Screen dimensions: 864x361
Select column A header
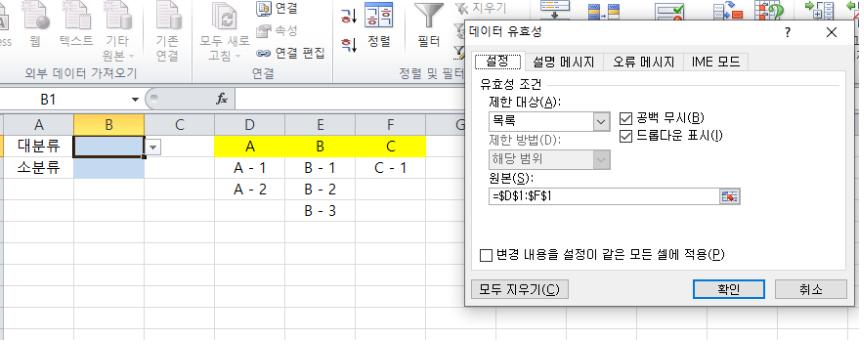[39, 125]
